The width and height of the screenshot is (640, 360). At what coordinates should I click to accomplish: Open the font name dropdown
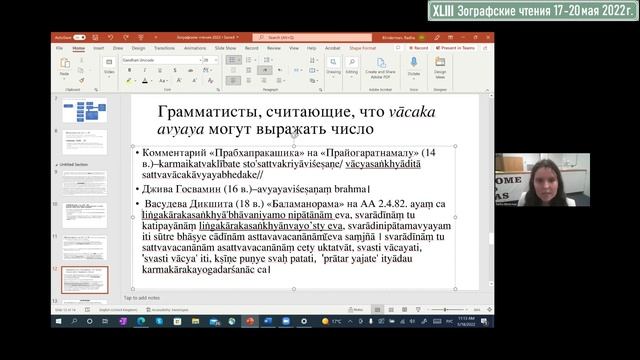click(200, 60)
